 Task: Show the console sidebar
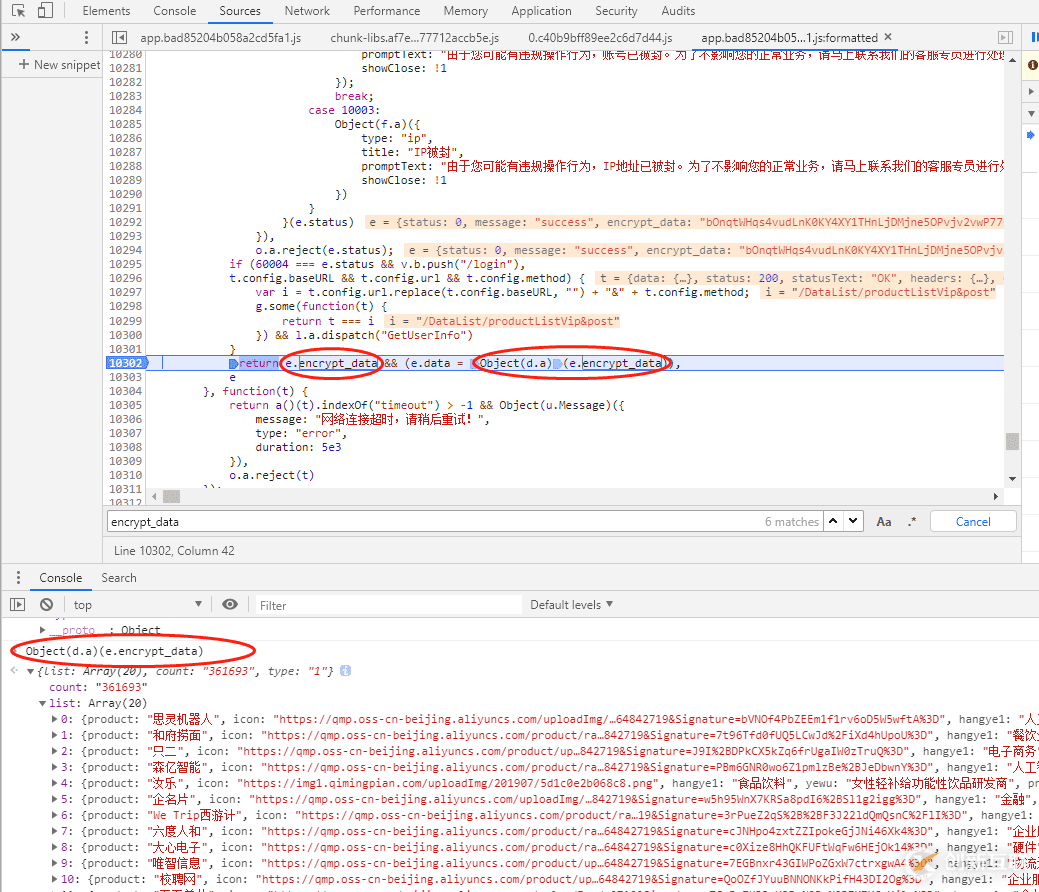17,605
